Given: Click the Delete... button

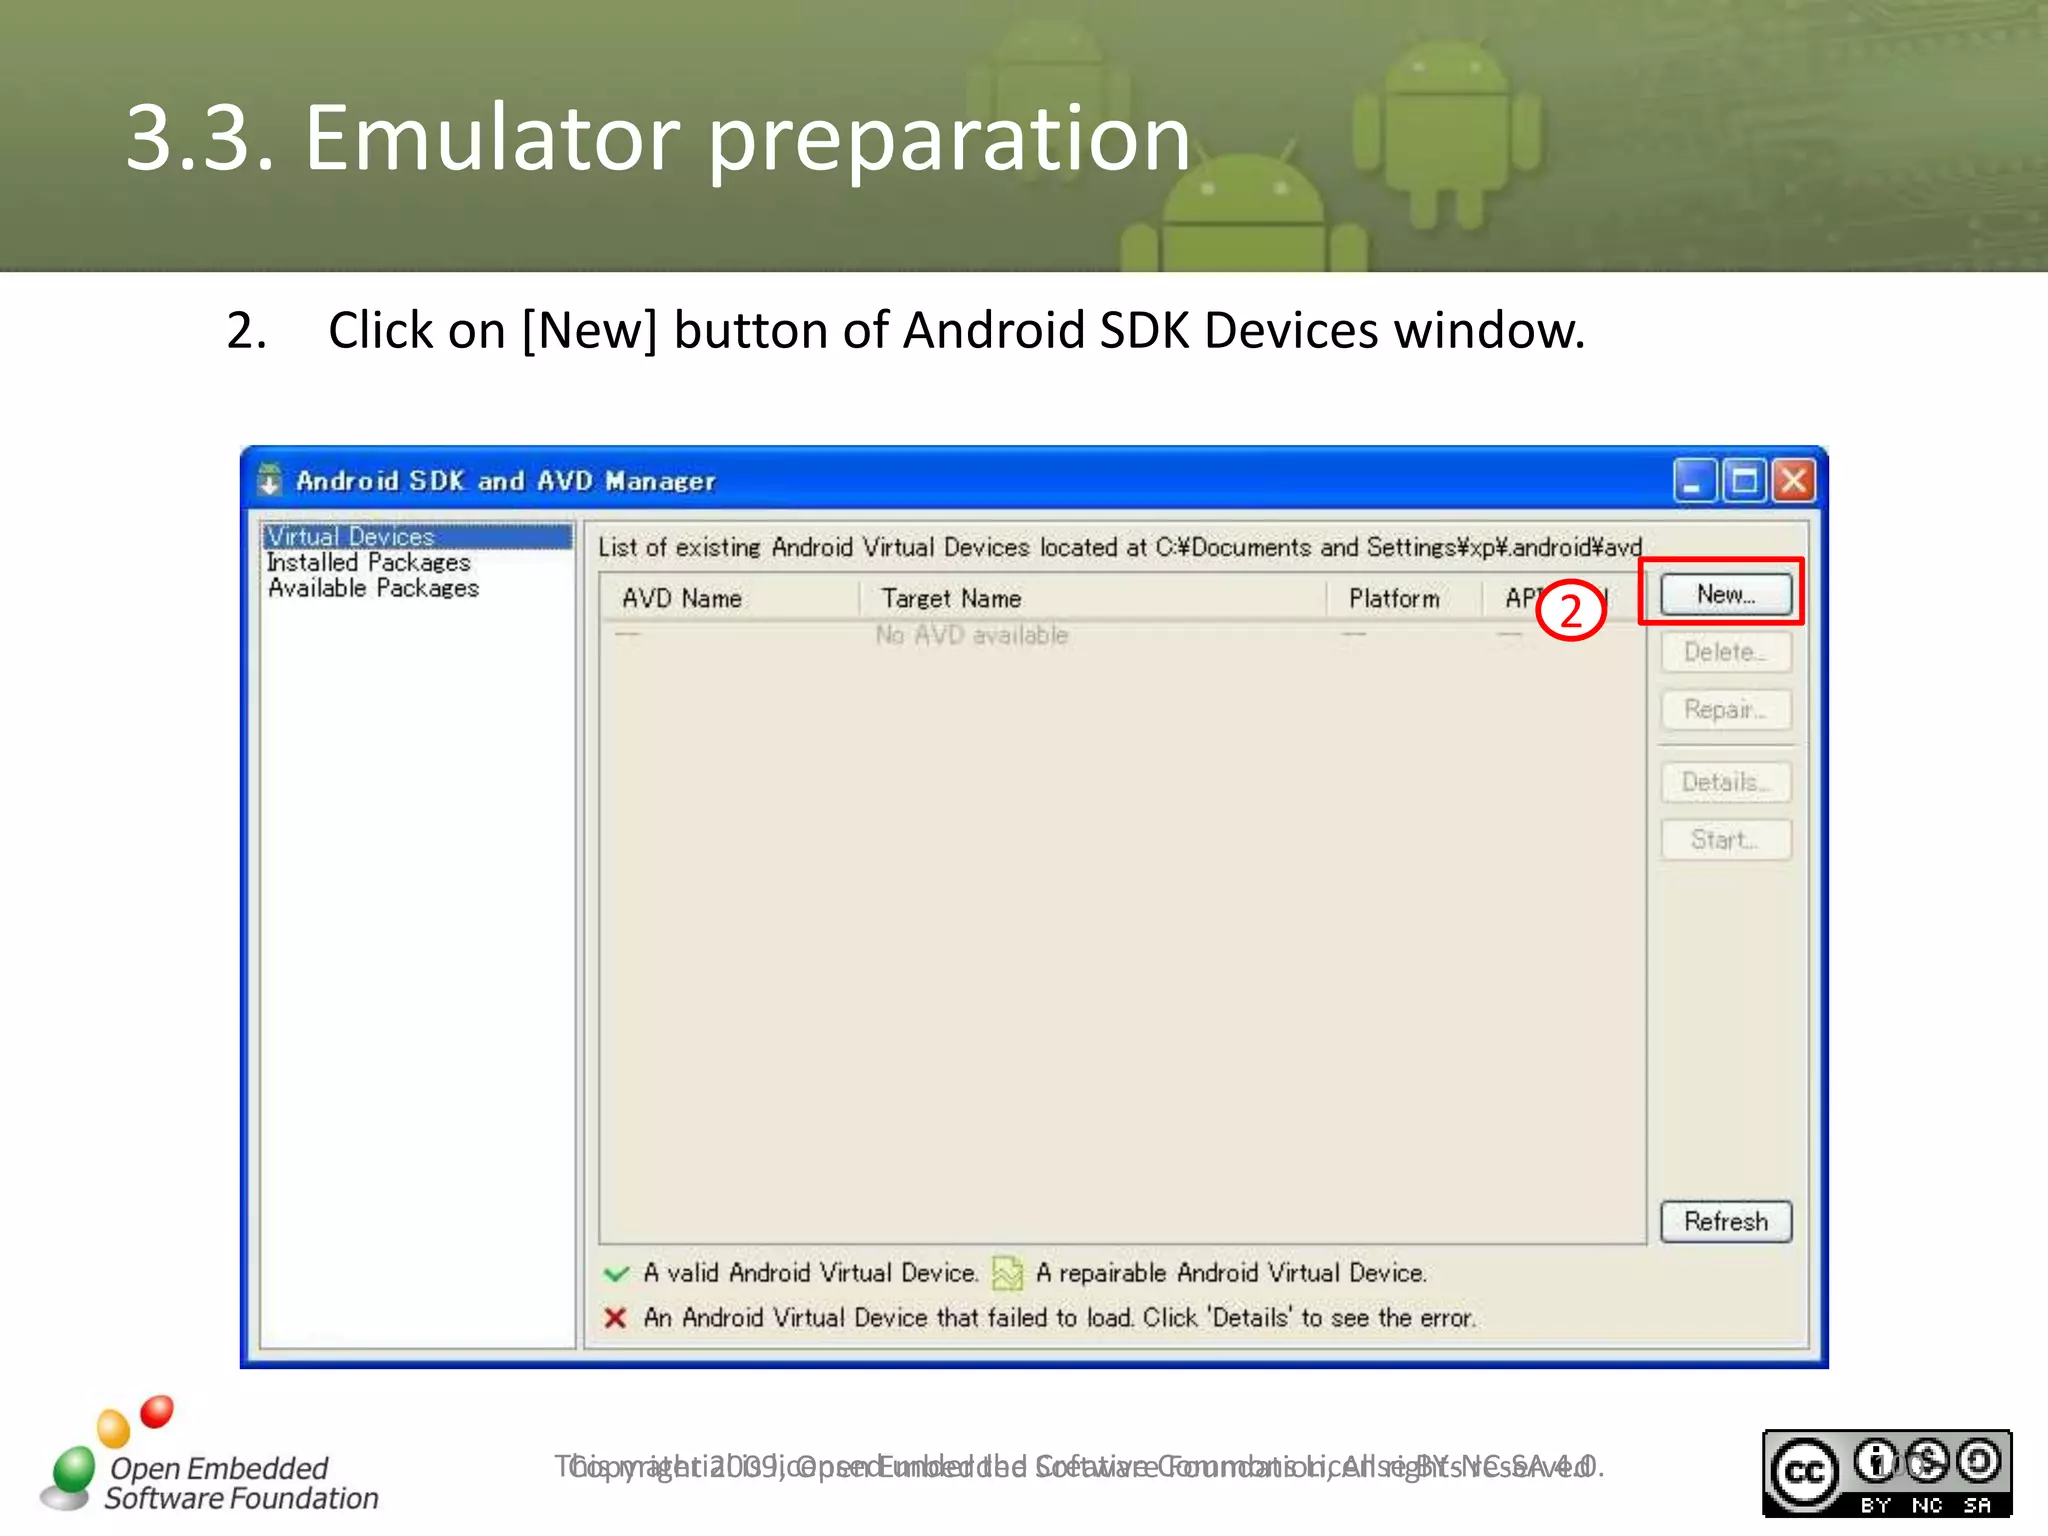Looking at the screenshot, I should point(1725,652).
